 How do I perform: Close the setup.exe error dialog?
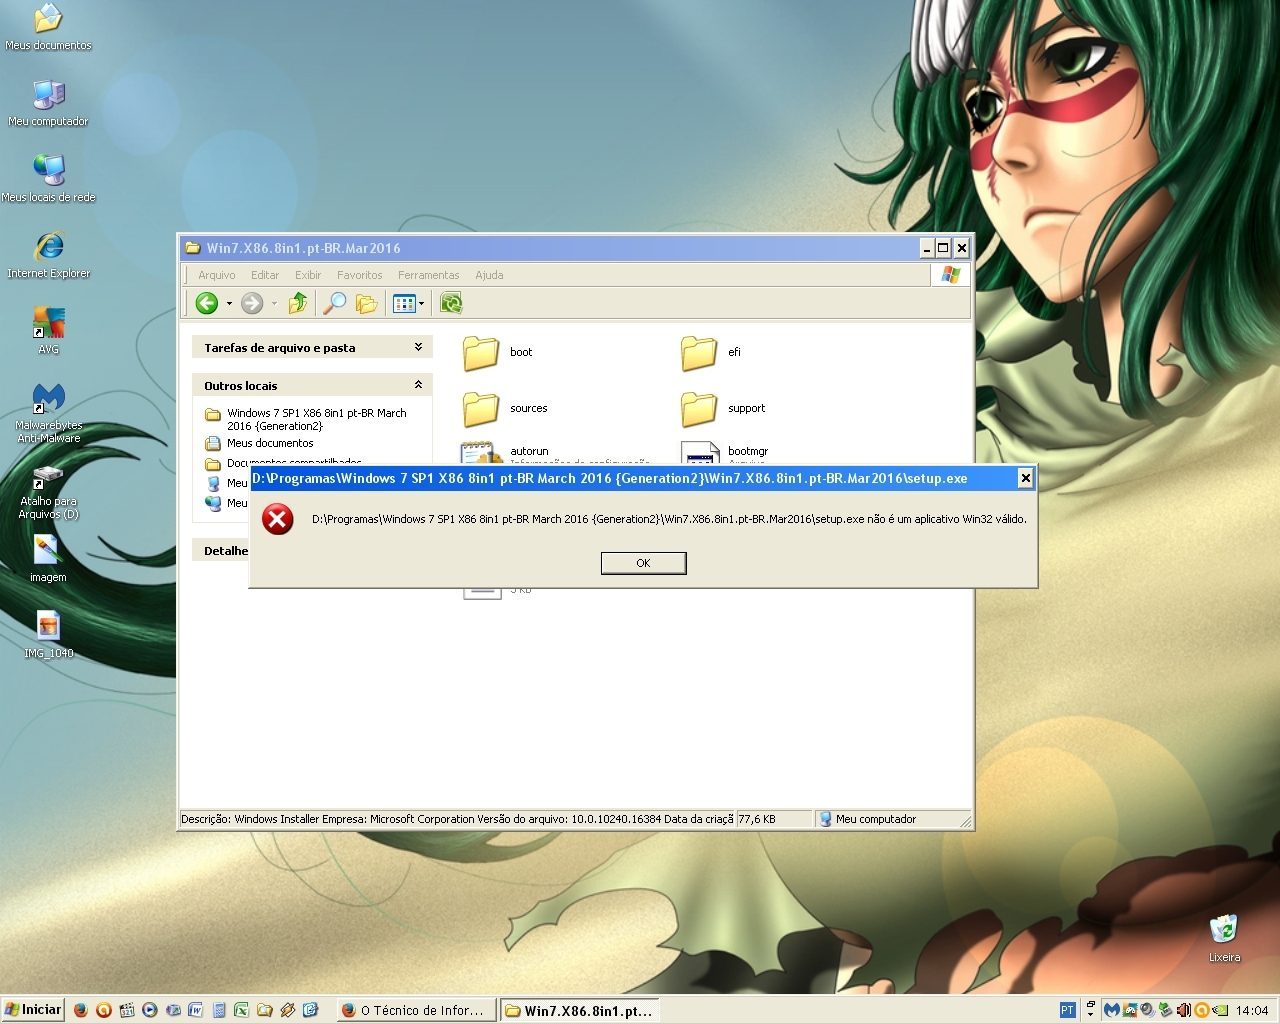[x=1025, y=478]
